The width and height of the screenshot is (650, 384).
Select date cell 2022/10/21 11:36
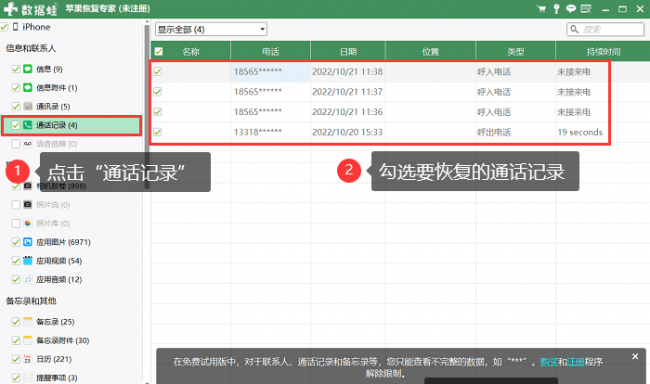347,112
